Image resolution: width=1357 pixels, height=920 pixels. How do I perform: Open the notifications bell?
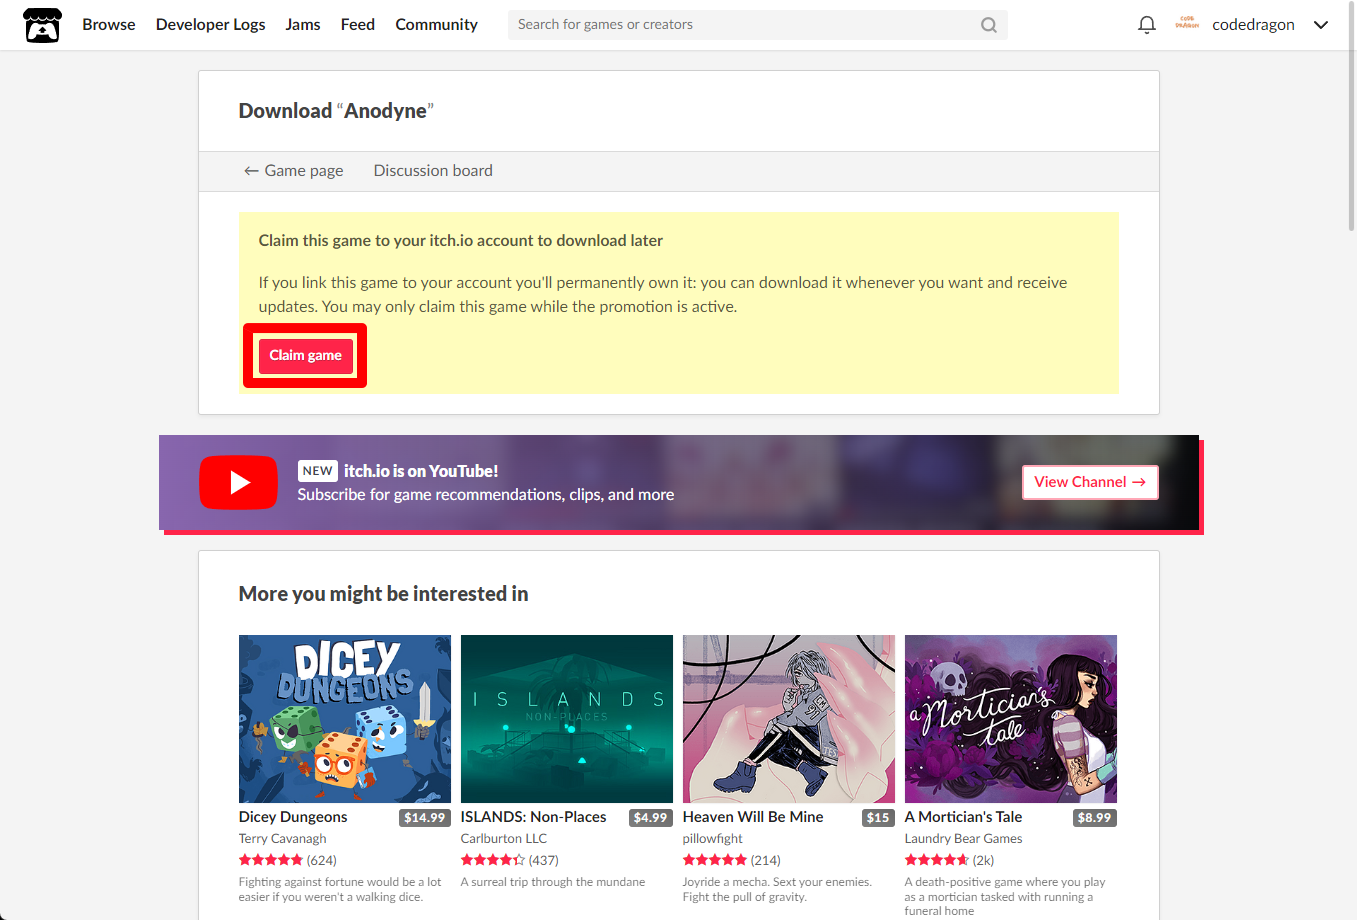click(1147, 25)
